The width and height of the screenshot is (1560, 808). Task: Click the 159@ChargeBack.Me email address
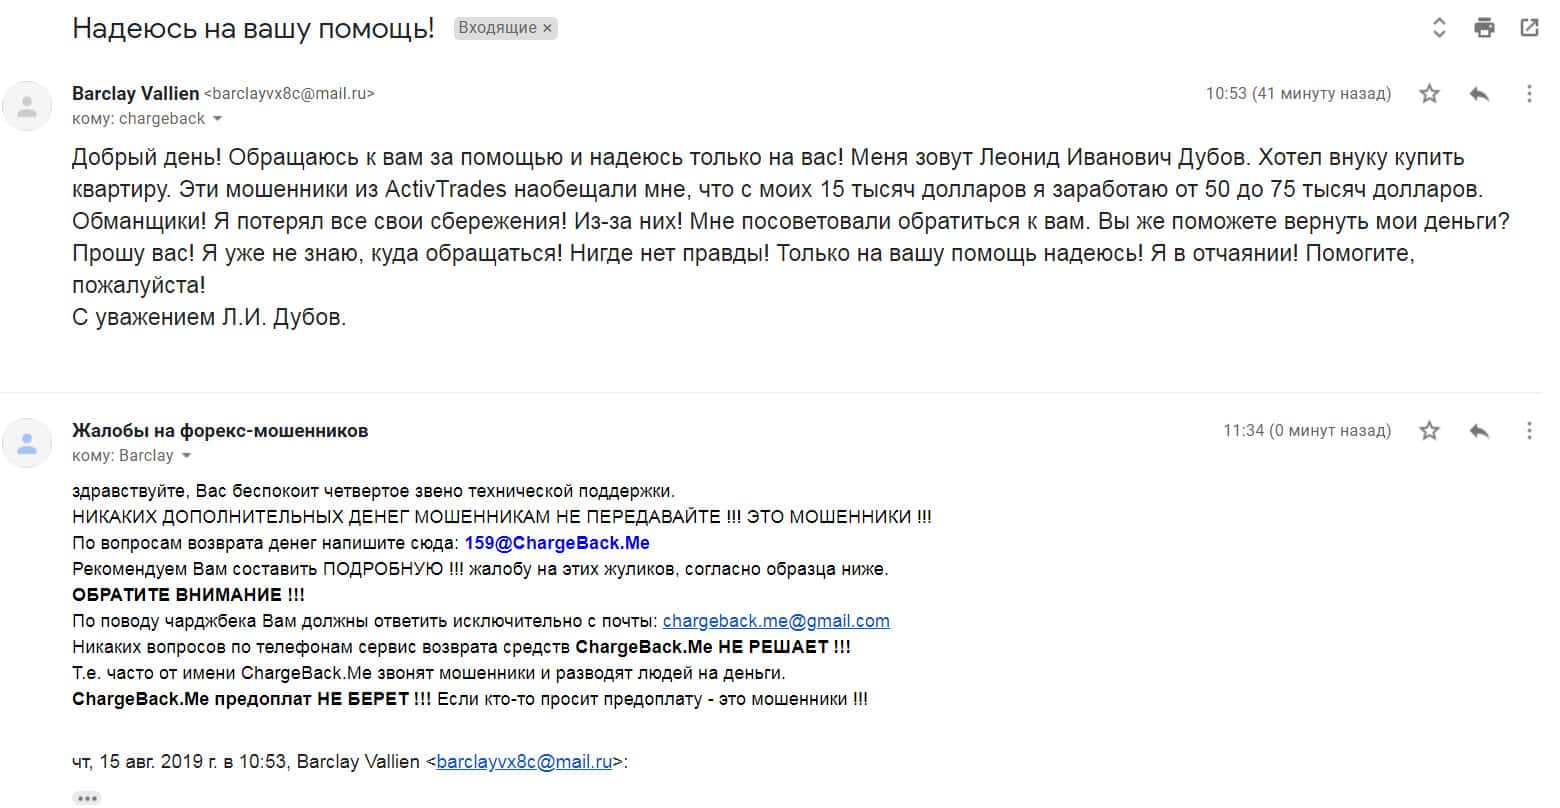click(x=557, y=543)
